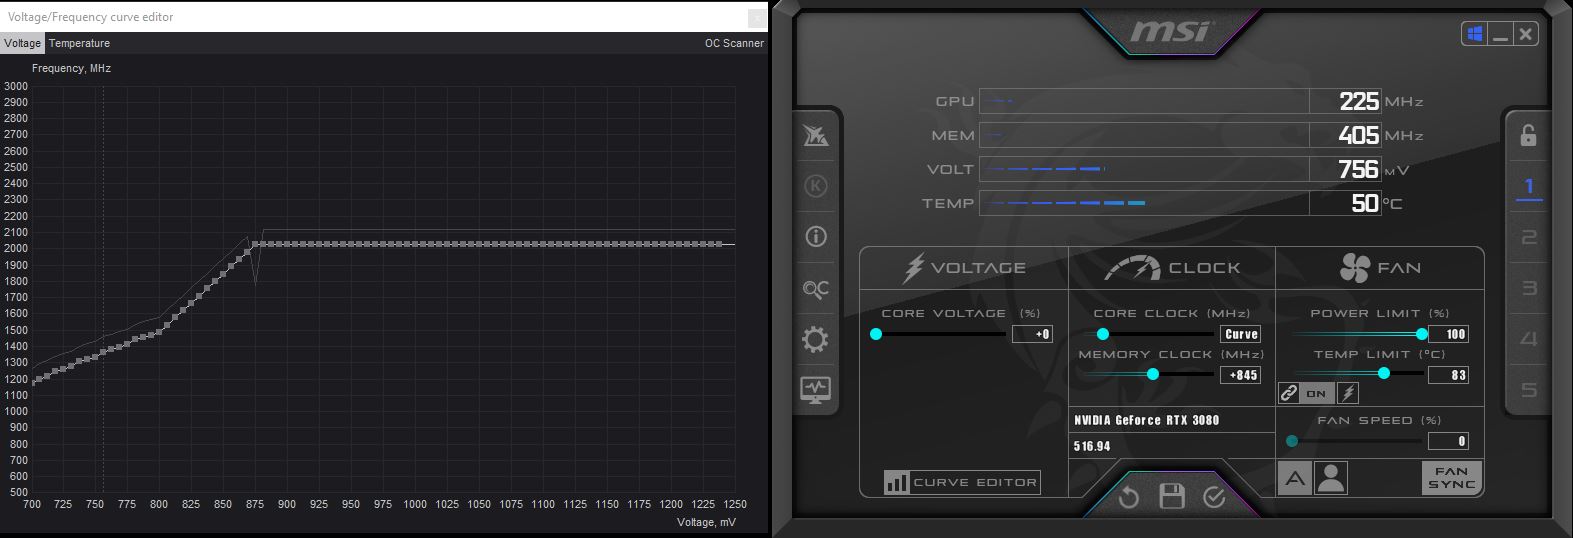Click the fan speed slider handle

1292,441
